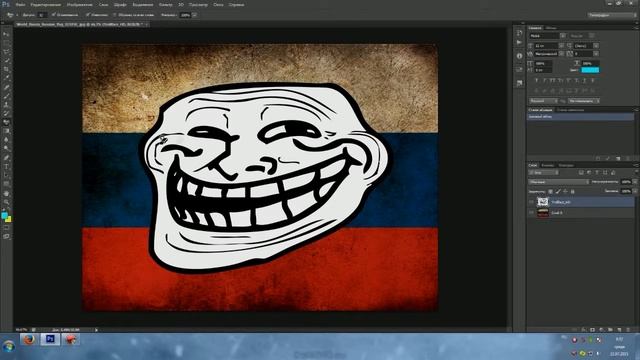Open the Фильтр menu
The height and width of the screenshot is (360, 640).
[x=165, y=4]
